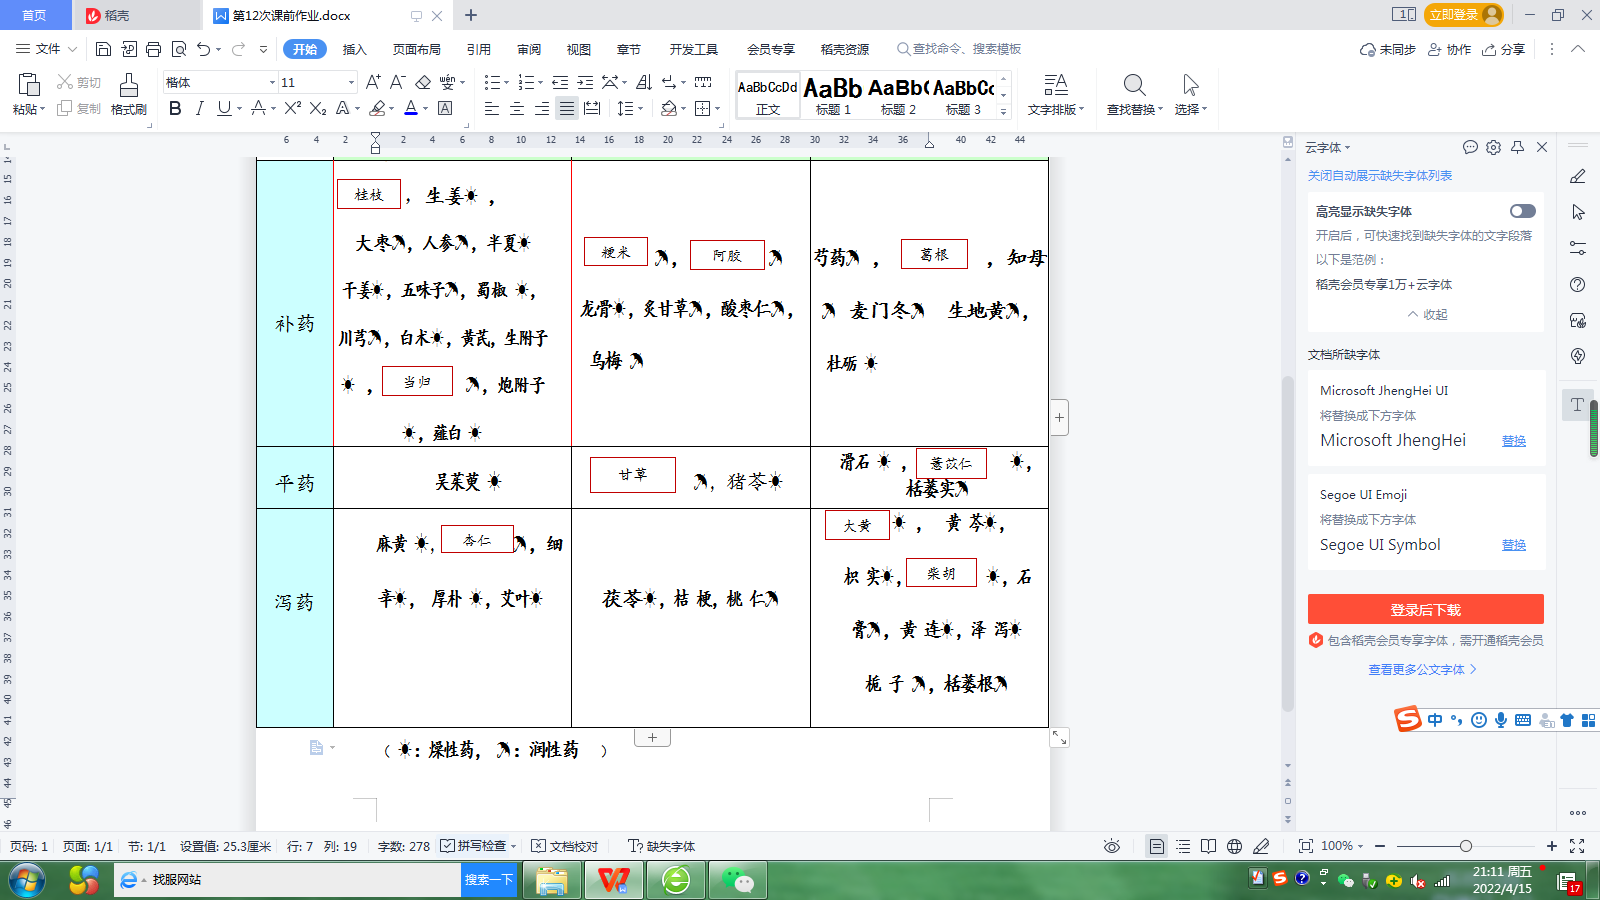Open font name dropdown showing 楷体

pos(271,82)
